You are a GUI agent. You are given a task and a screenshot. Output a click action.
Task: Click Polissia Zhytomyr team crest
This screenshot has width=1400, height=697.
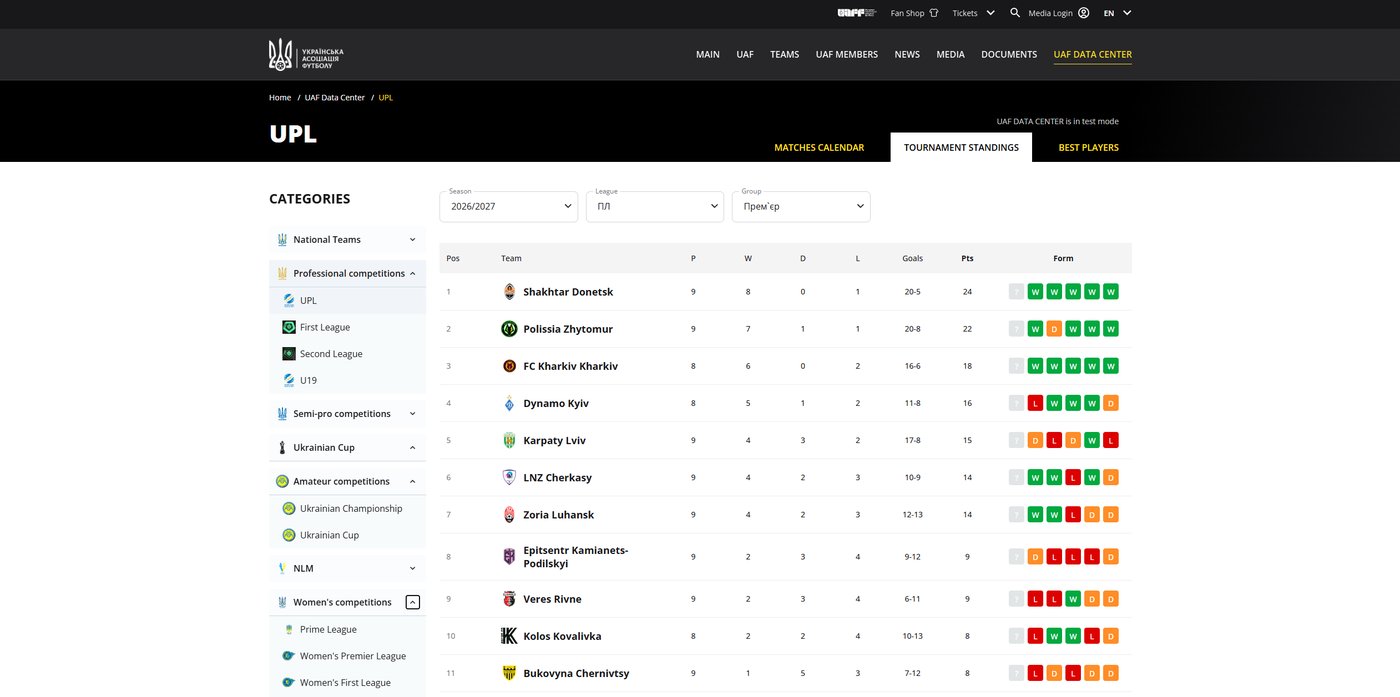pos(510,329)
